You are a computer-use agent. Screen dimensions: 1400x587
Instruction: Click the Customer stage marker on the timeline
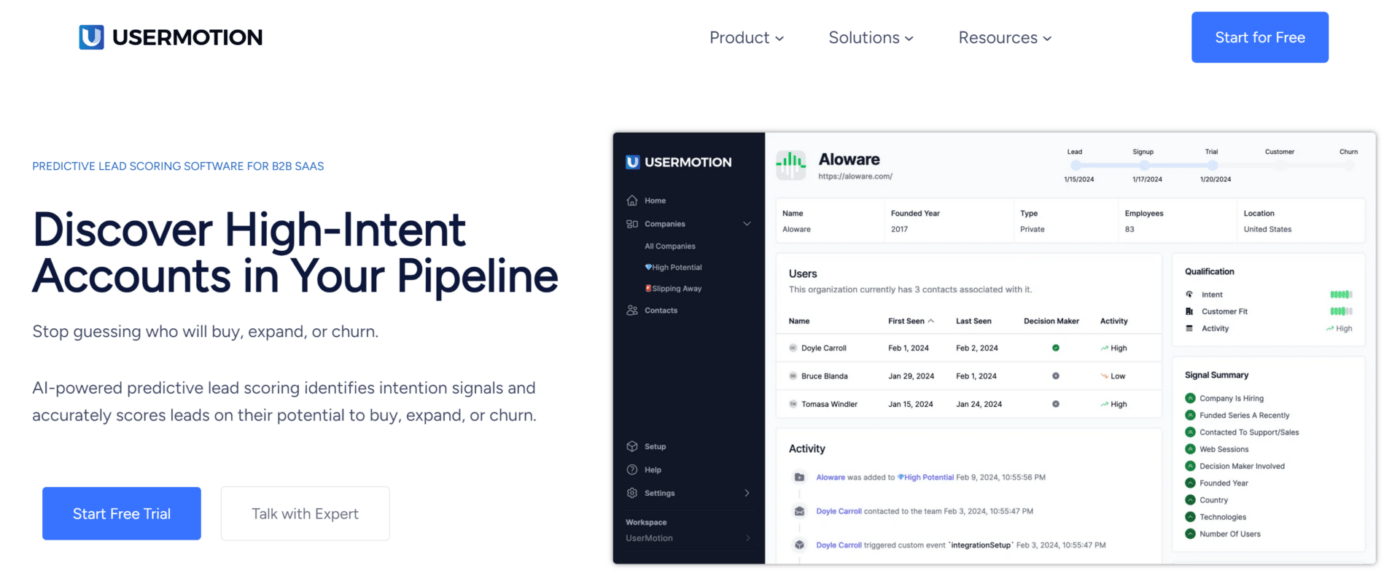(1280, 165)
